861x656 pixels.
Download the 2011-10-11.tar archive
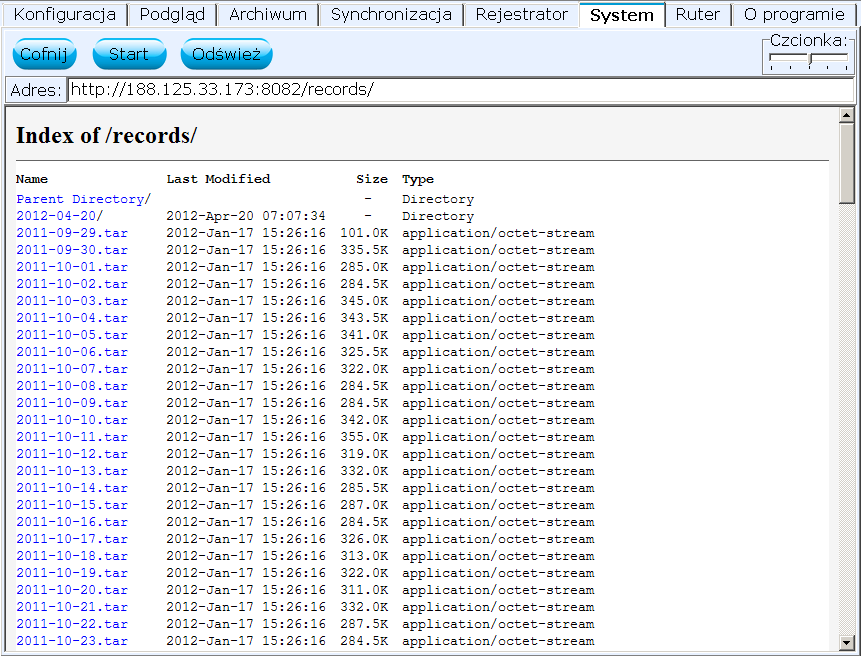(x=72, y=437)
